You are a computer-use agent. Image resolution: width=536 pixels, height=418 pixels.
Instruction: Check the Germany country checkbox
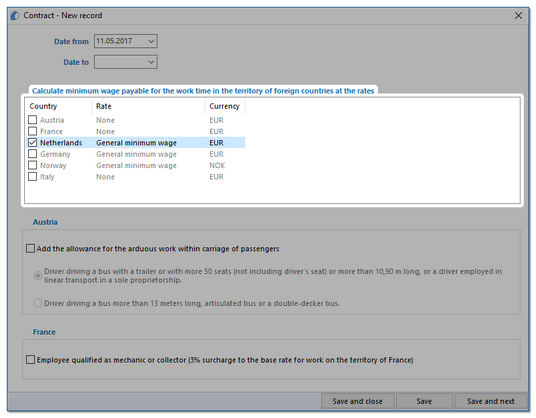click(32, 154)
